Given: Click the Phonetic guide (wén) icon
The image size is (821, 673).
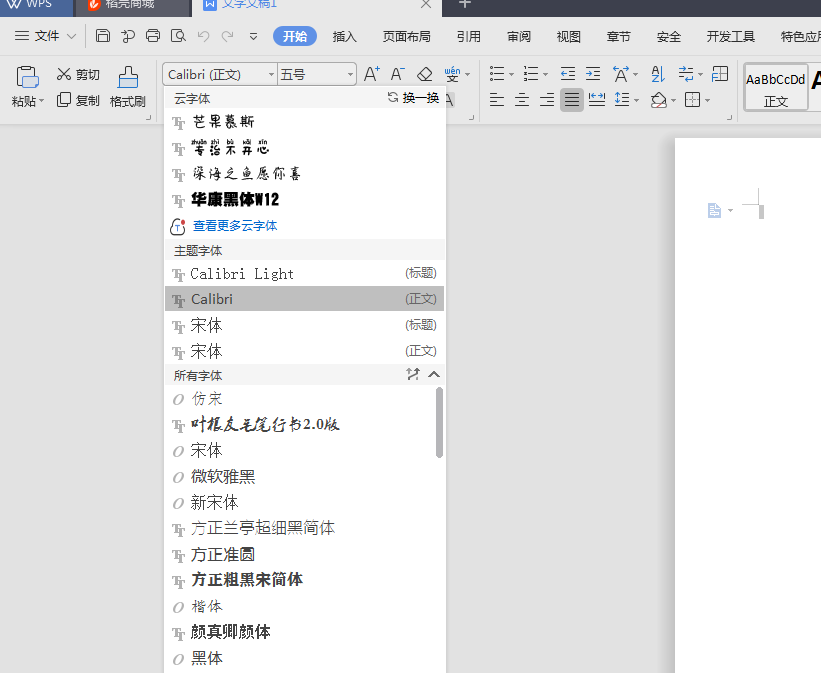Looking at the screenshot, I should (x=452, y=74).
